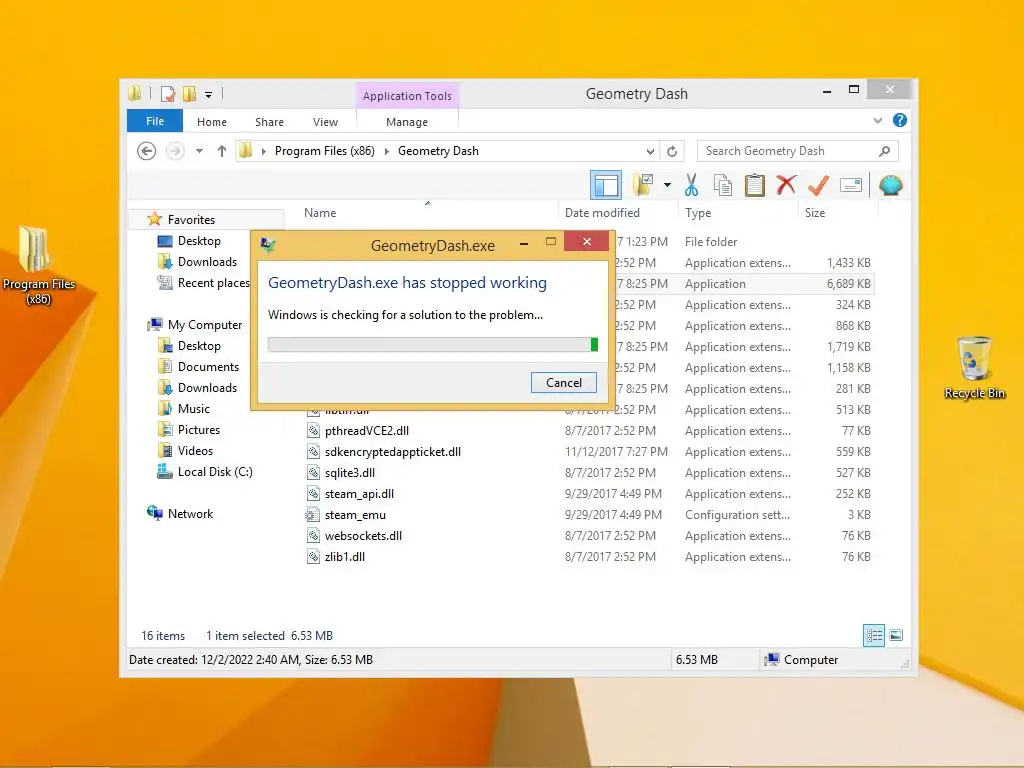Cancel the GeometryDash.exe error dialog
The height and width of the screenshot is (768, 1024).
tap(564, 383)
